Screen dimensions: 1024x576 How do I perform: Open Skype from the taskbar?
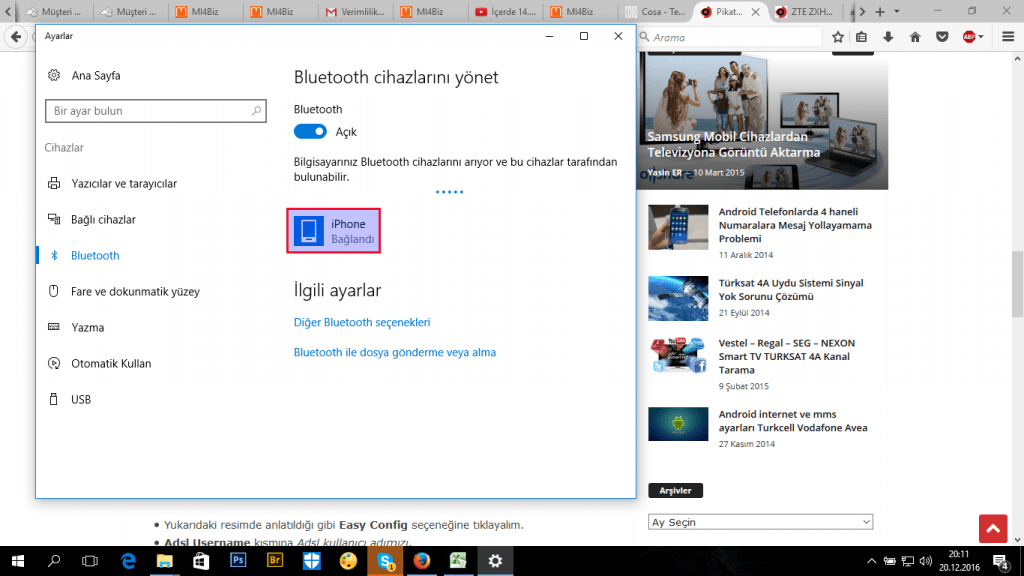(x=384, y=561)
